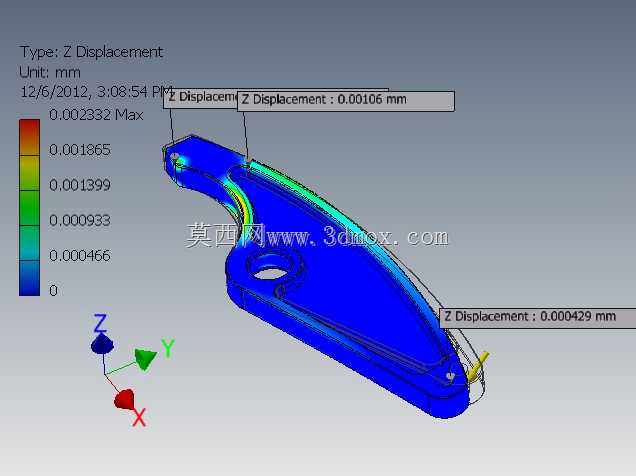Click the green band of color legend
Viewport: 636px width, 476px height.
pyautogui.click(x=30, y=208)
